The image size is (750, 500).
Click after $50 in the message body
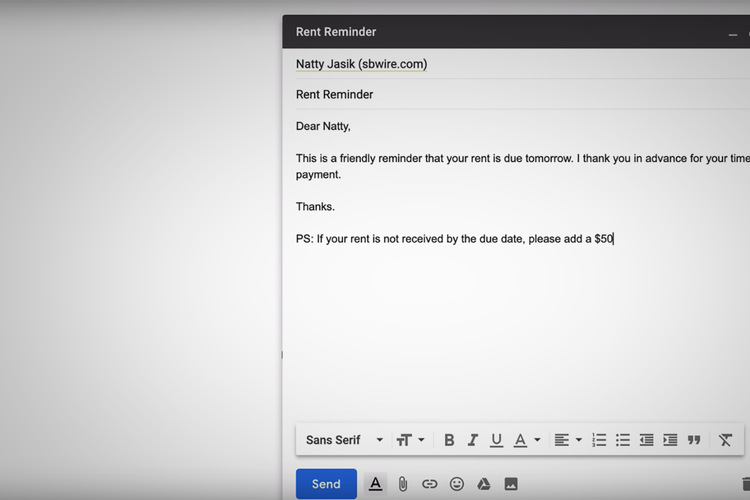[x=614, y=239]
